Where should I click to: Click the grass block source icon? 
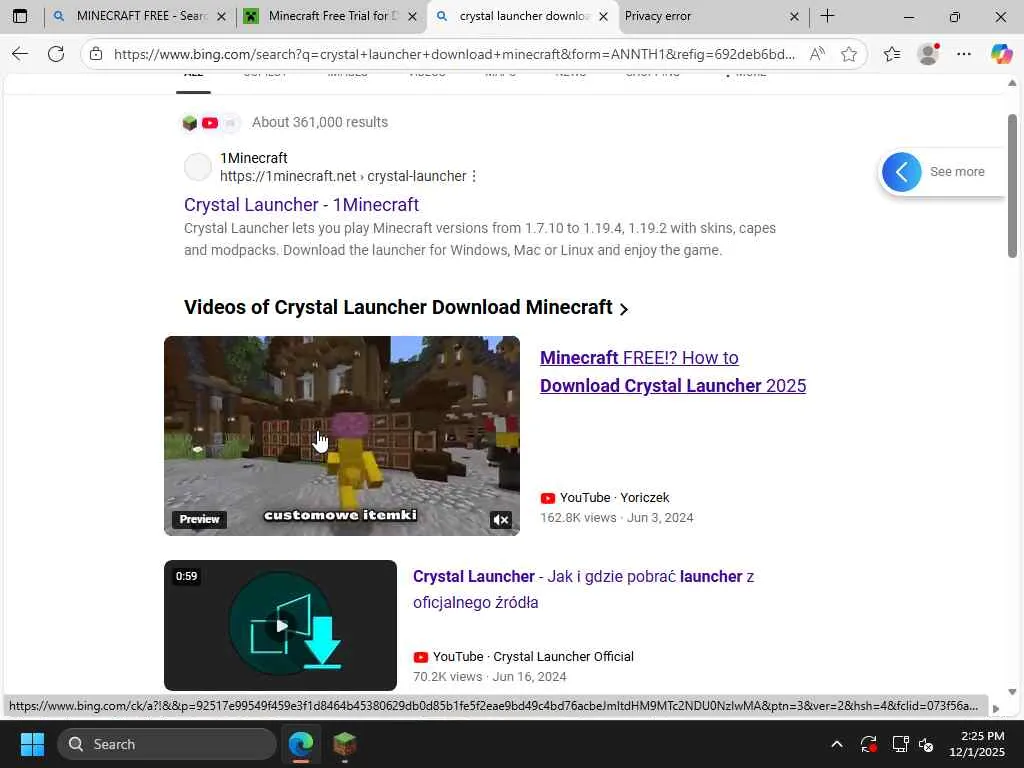[189, 123]
